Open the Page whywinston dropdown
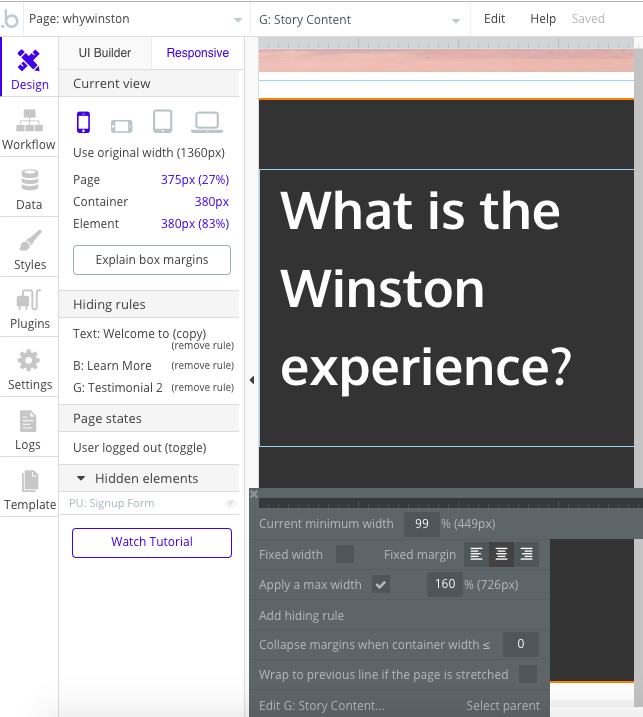643x717 pixels. pyautogui.click(x=136, y=19)
